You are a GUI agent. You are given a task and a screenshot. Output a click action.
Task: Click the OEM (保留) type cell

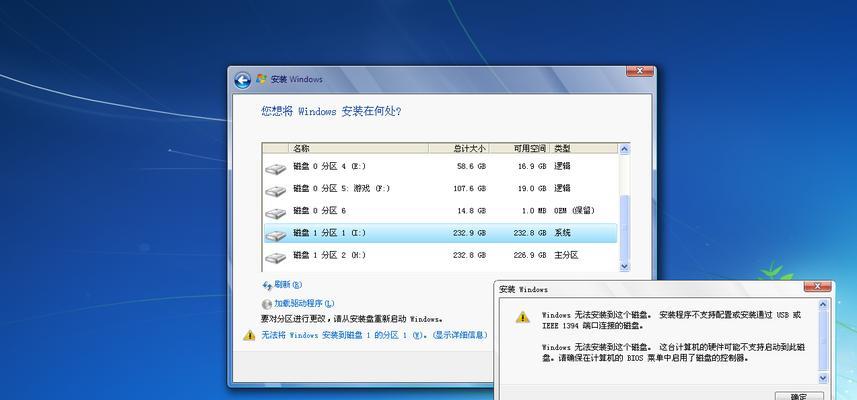coord(574,210)
